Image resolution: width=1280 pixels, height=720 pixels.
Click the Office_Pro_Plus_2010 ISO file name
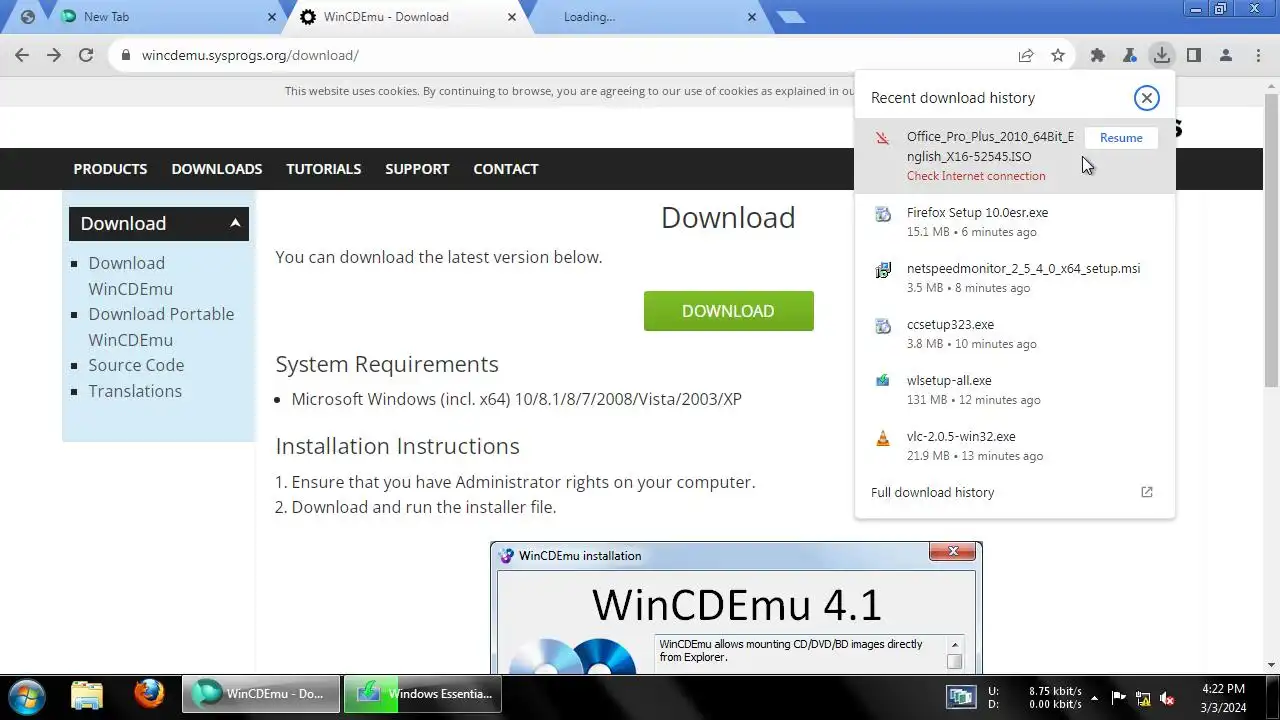(x=990, y=146)
